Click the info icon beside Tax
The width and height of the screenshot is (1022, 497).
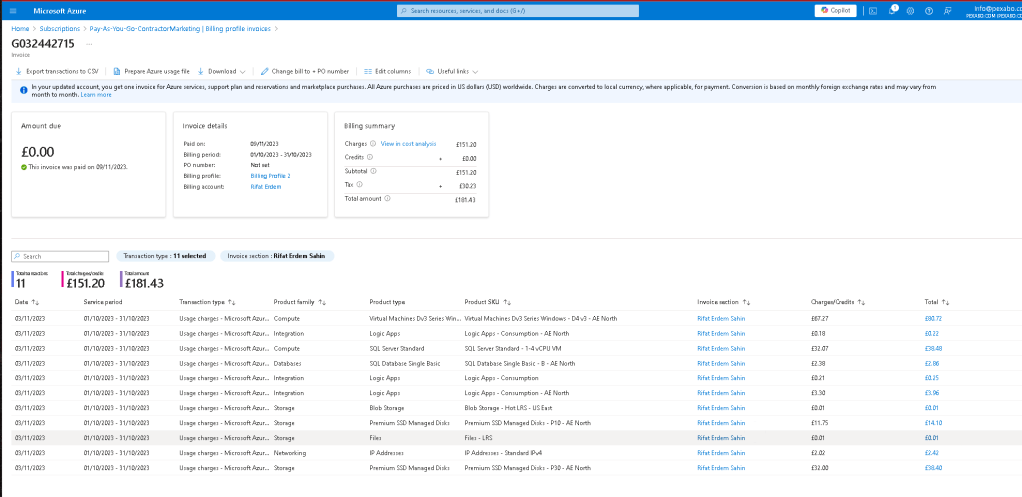click(x=360, y=185)
